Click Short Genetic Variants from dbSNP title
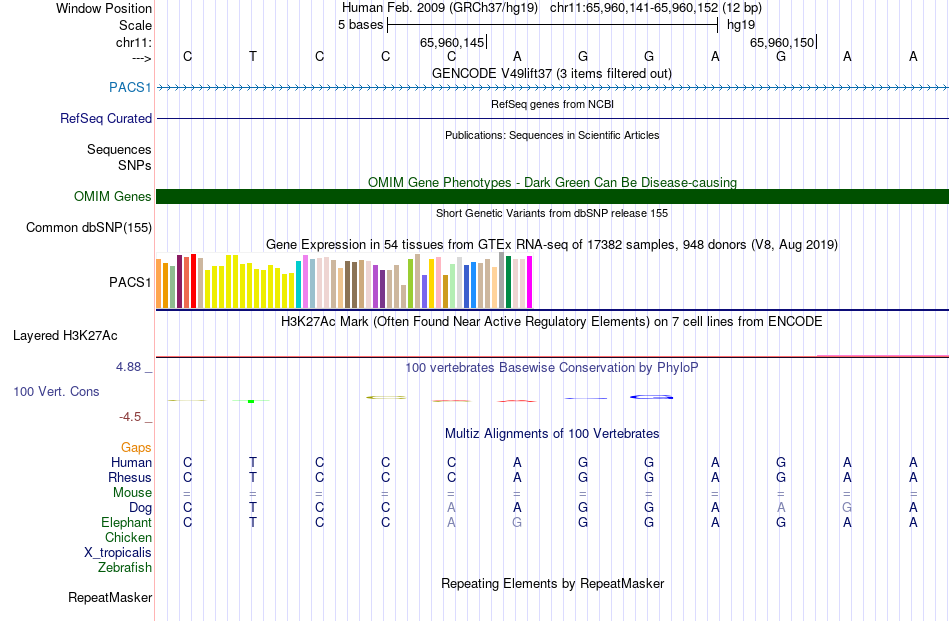 click(x=552, y=213)
